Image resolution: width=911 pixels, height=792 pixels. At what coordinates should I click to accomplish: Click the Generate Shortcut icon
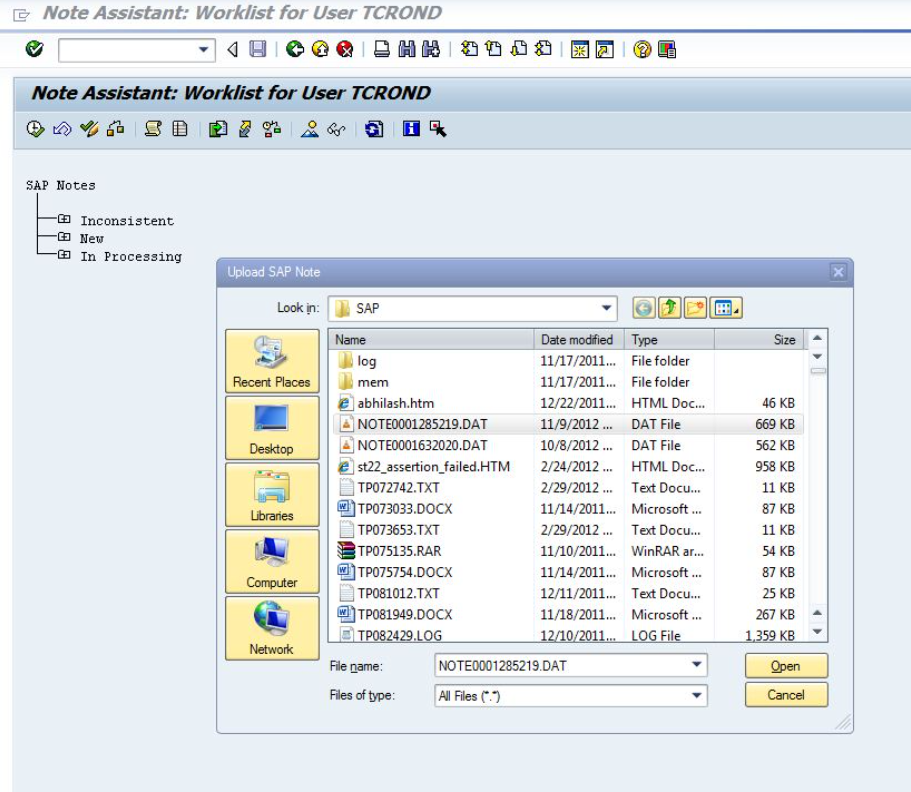[604, 49]
